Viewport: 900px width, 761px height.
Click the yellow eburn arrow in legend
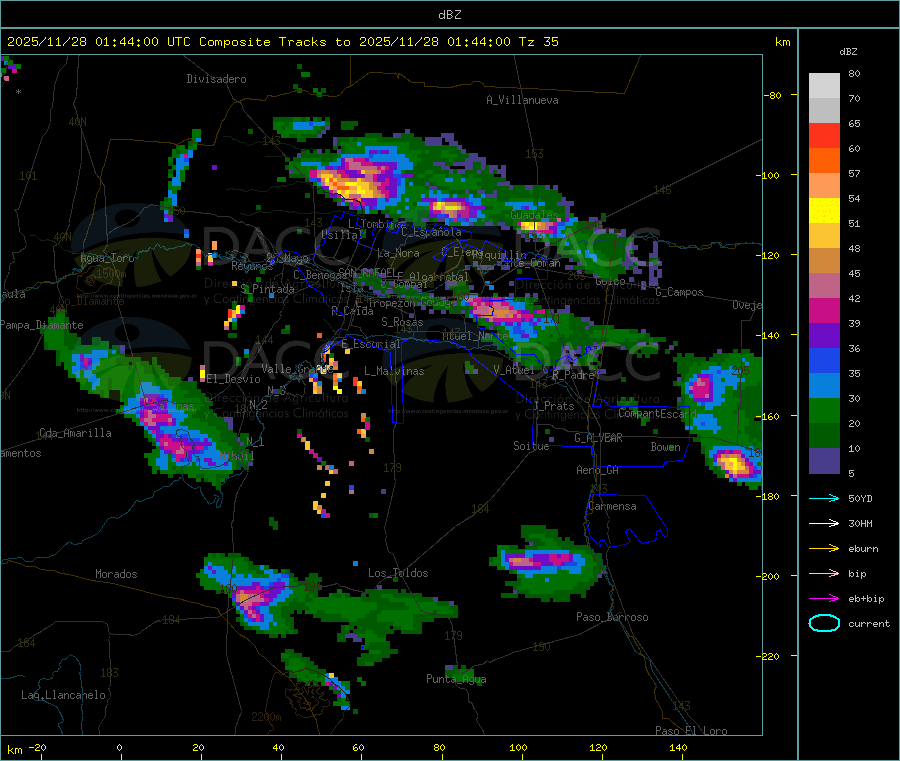click(x=824, y=549)
